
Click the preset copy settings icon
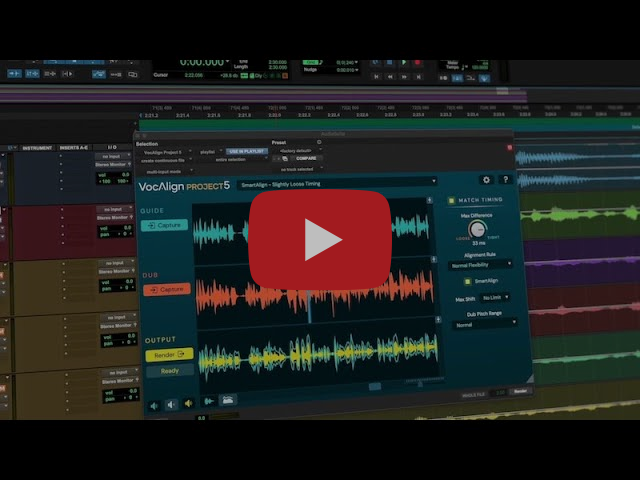(285, 158)
